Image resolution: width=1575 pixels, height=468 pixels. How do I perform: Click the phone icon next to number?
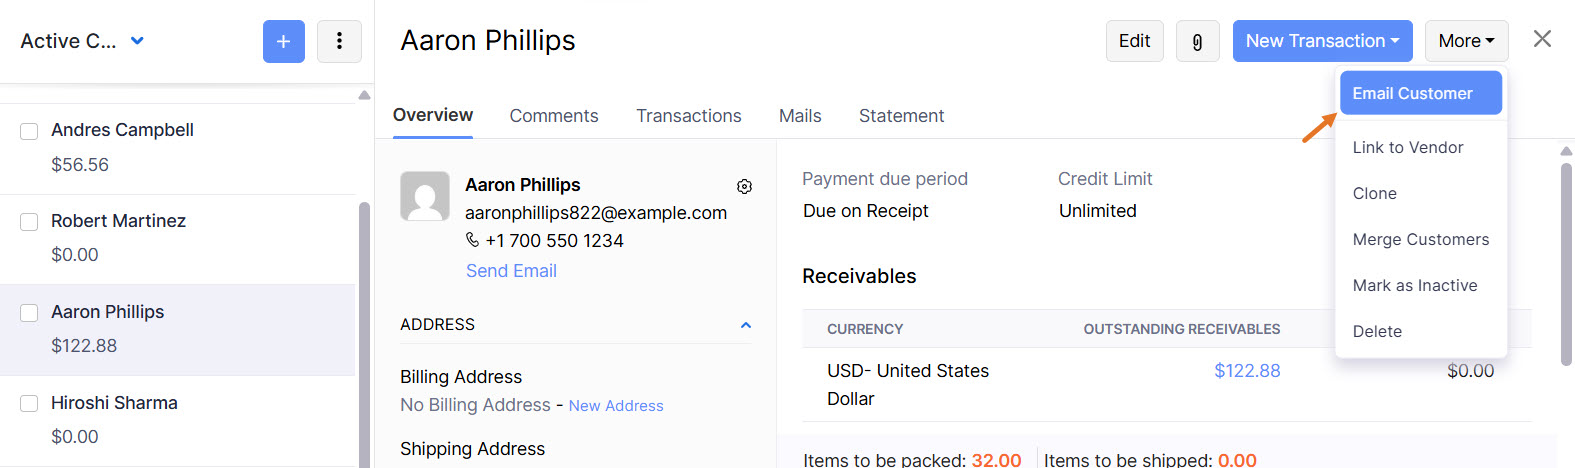(x=472, y=240)
